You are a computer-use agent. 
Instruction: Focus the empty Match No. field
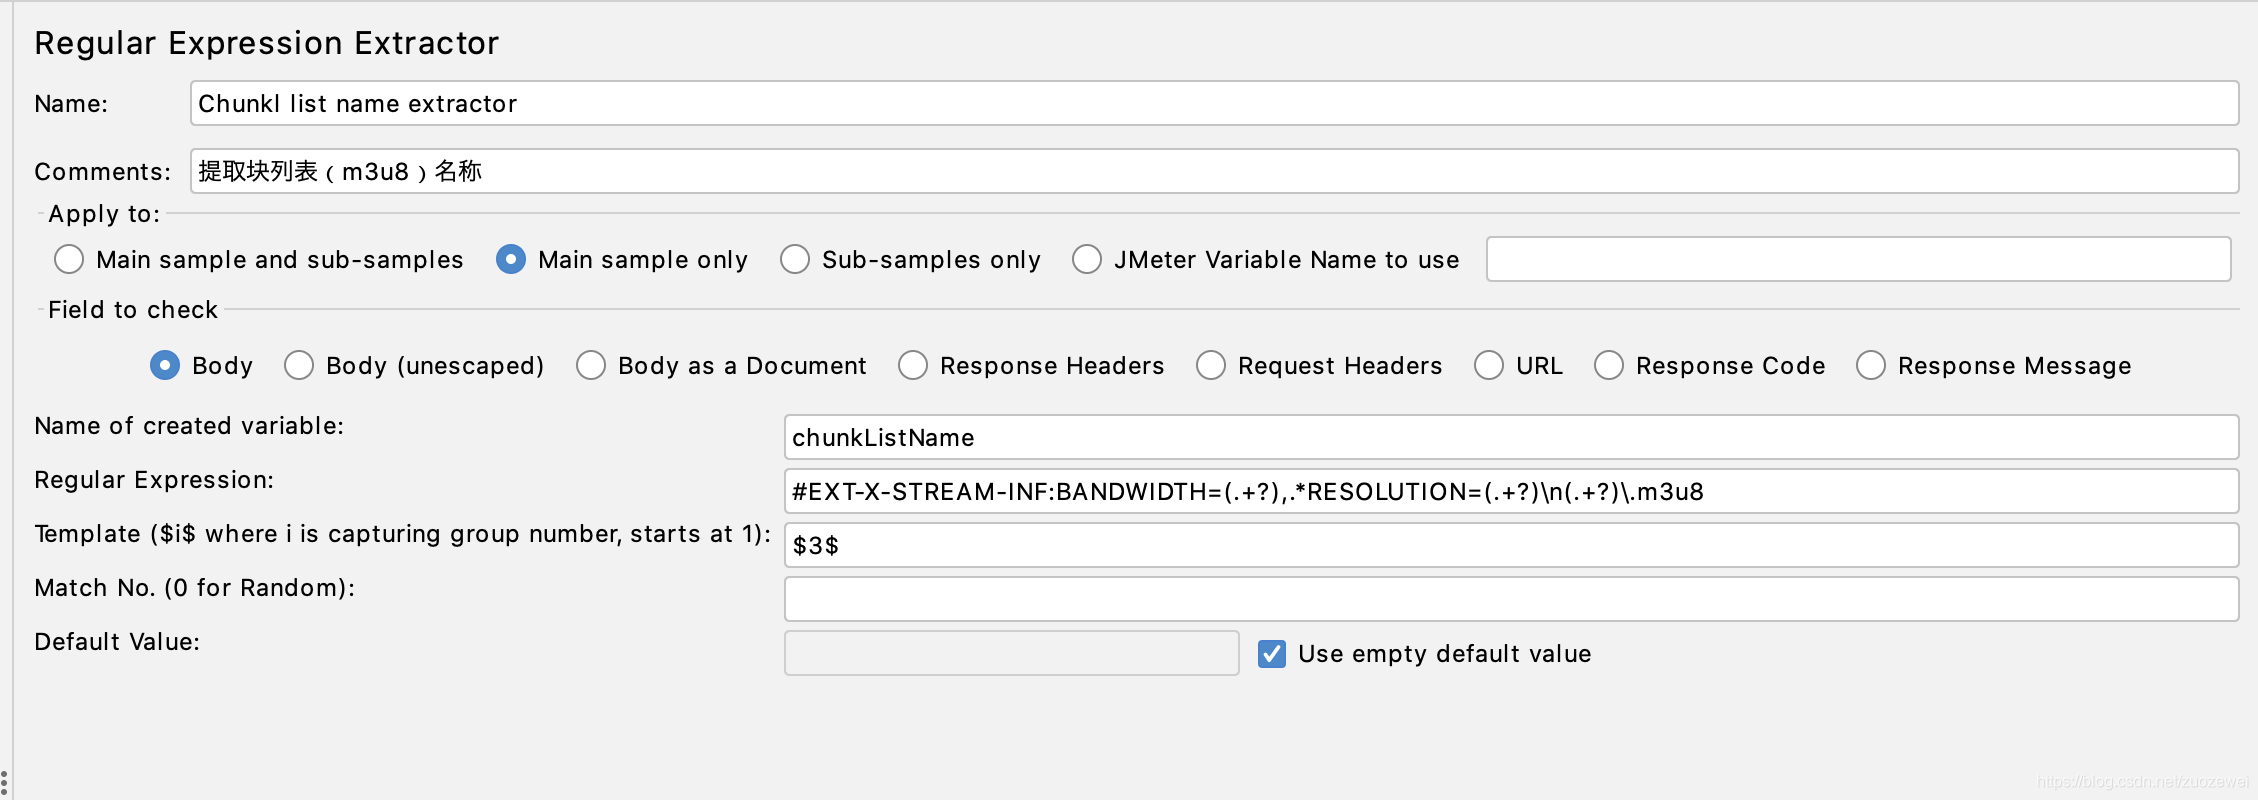(1511, 599)
